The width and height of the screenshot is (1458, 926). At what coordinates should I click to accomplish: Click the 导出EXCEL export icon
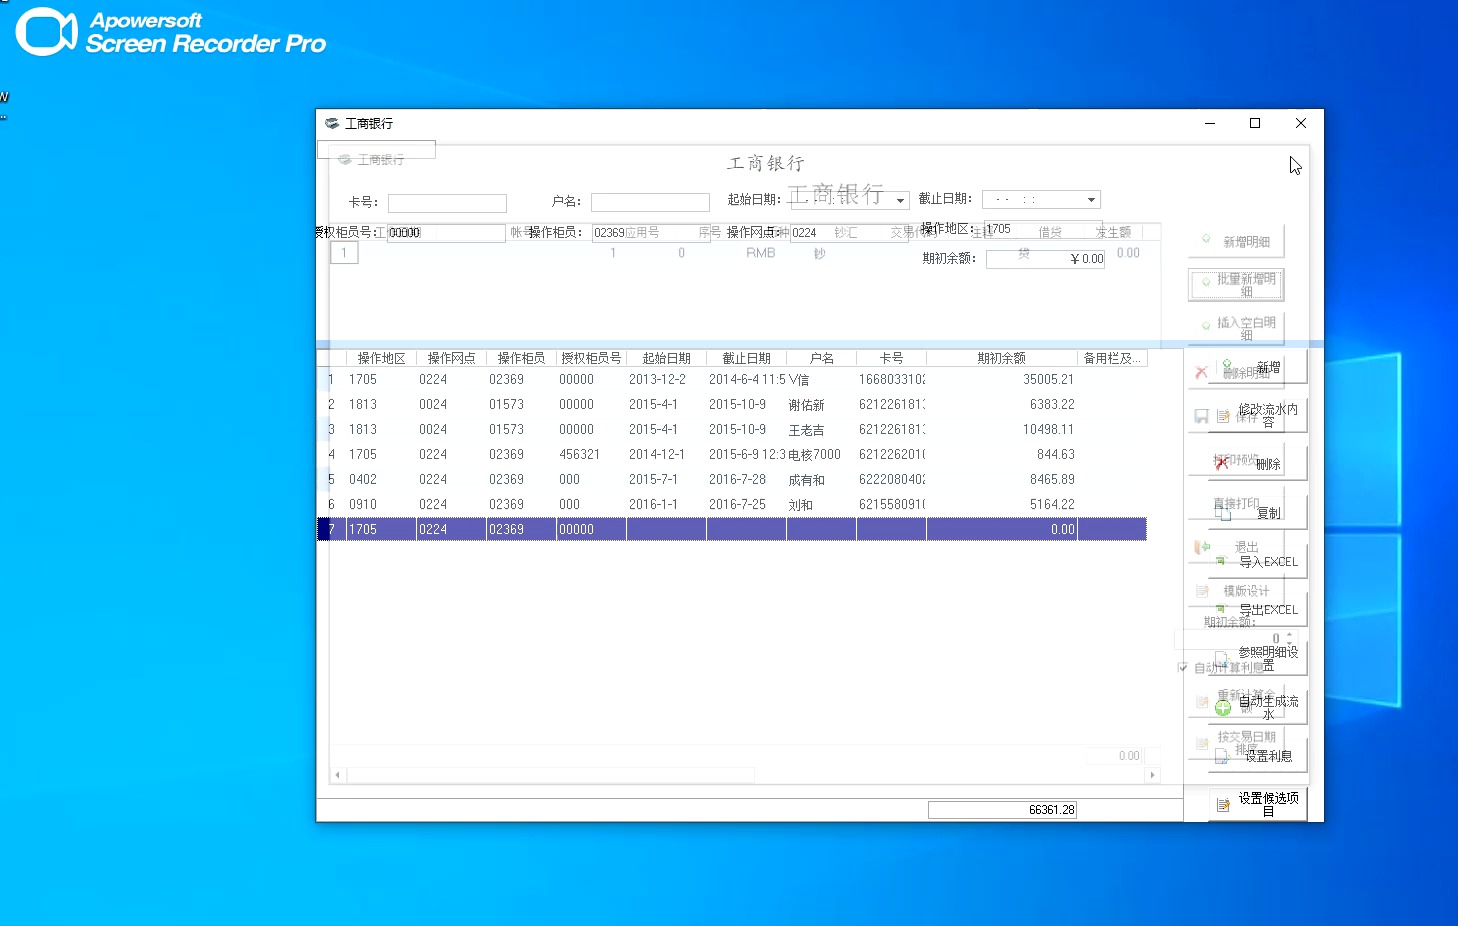click(x=1220, y=609)
